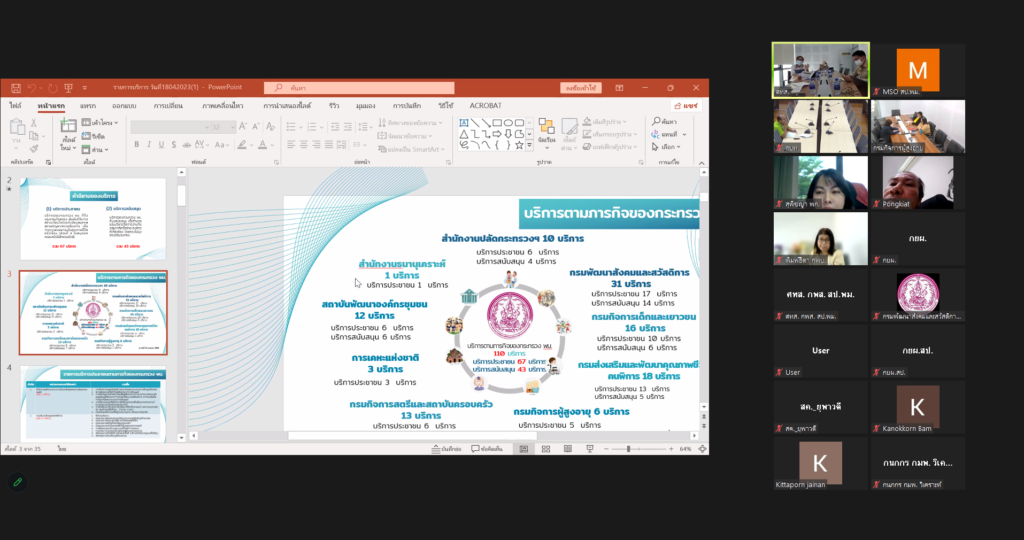Click the Decrease Font Size icon
The height and width of the screenshot is (540, 1024).
[x=255, y=127]
